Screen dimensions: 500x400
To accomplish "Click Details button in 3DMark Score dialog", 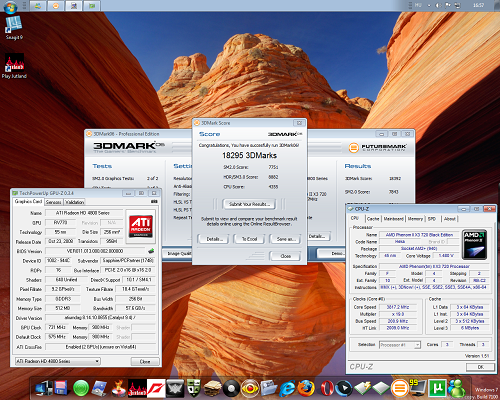I will click(213, 239).
